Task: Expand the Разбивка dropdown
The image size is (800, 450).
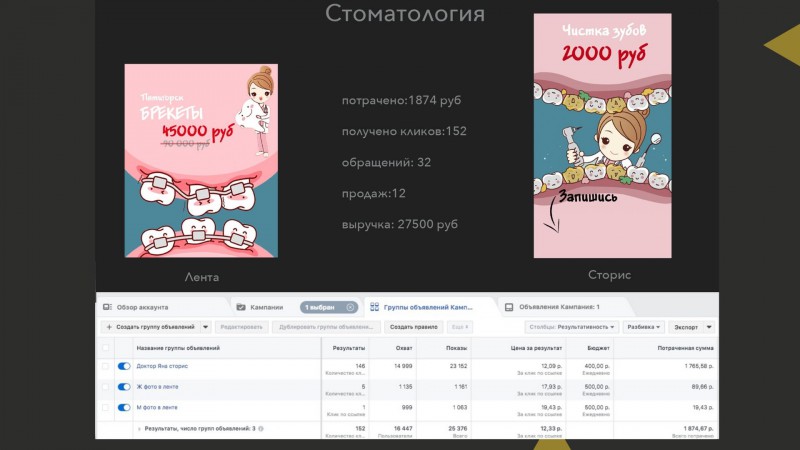Action: (643, 327)
